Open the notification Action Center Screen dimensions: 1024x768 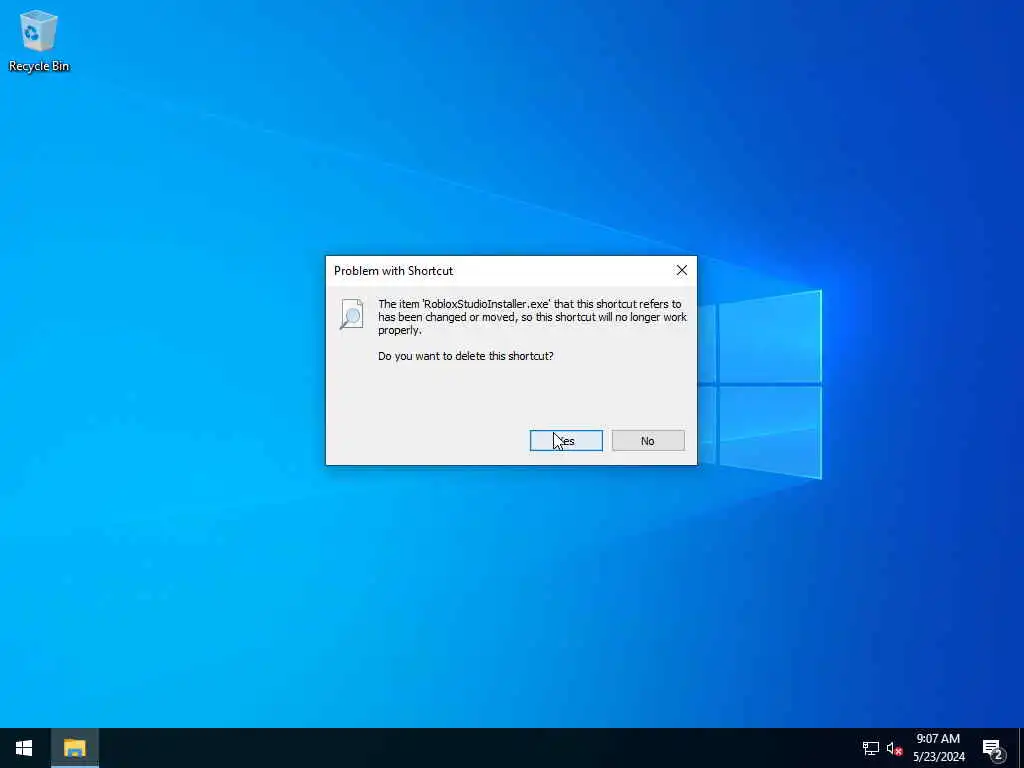(x=993, y=748)
